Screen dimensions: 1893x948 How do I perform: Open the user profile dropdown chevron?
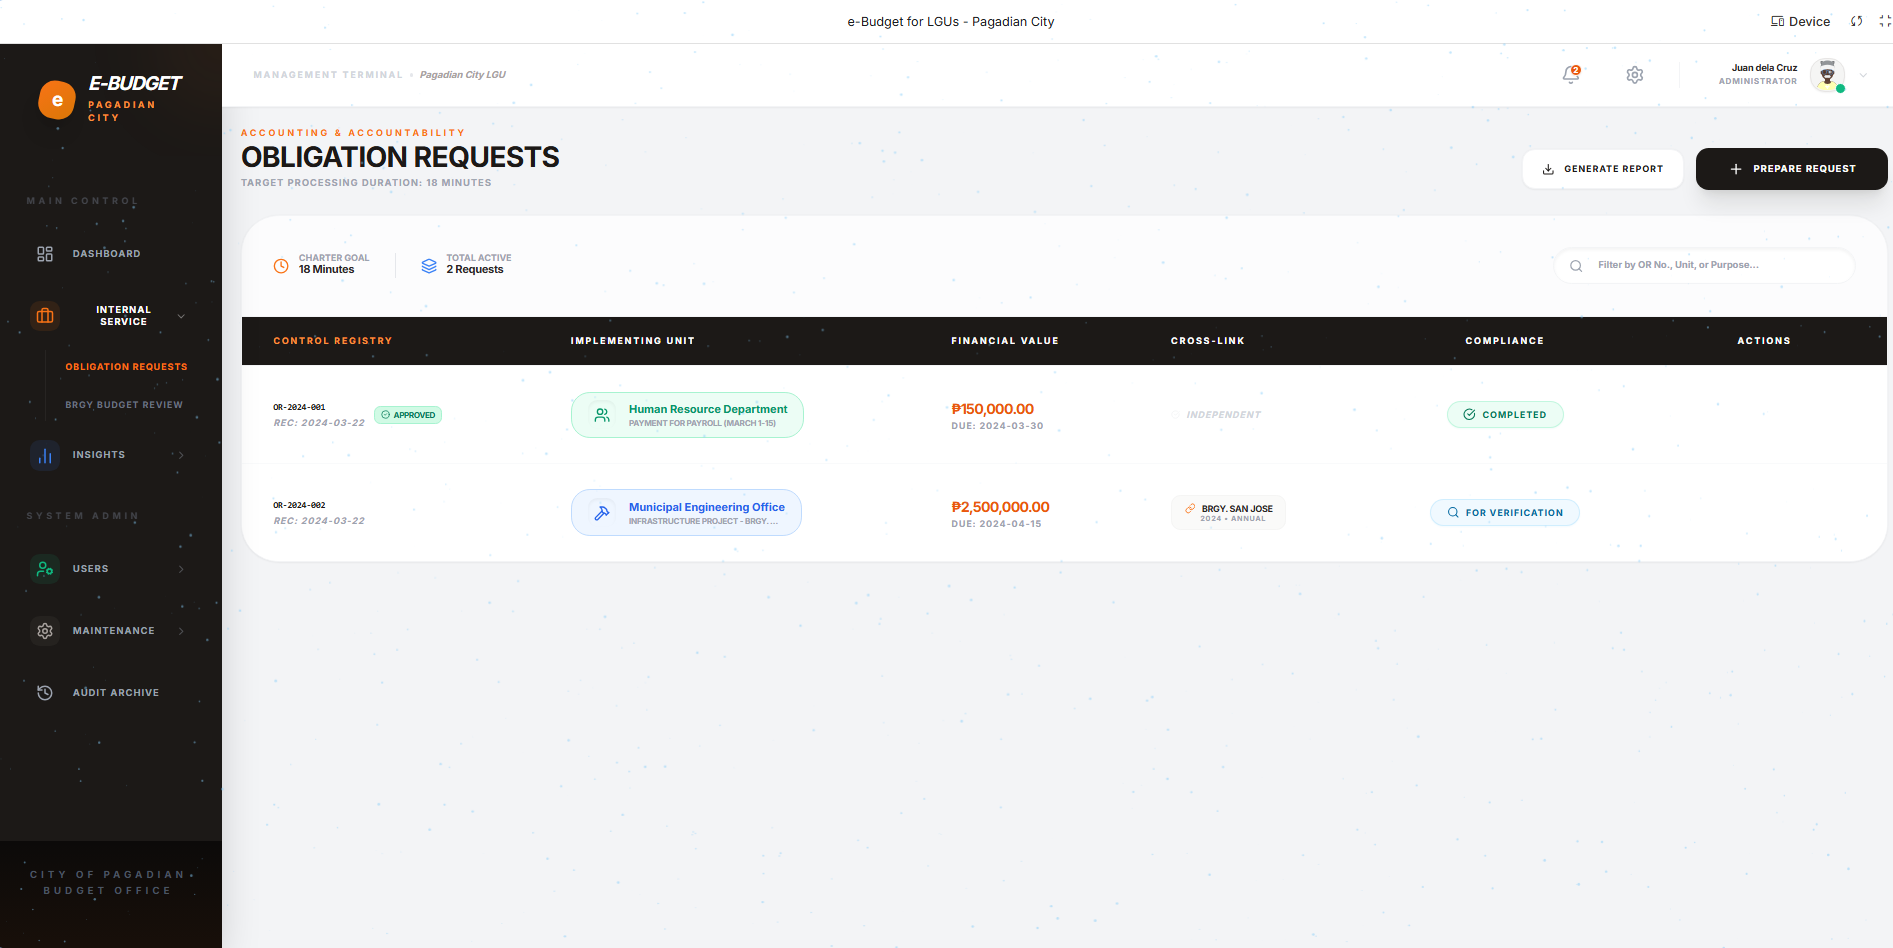click(1863, 75)
